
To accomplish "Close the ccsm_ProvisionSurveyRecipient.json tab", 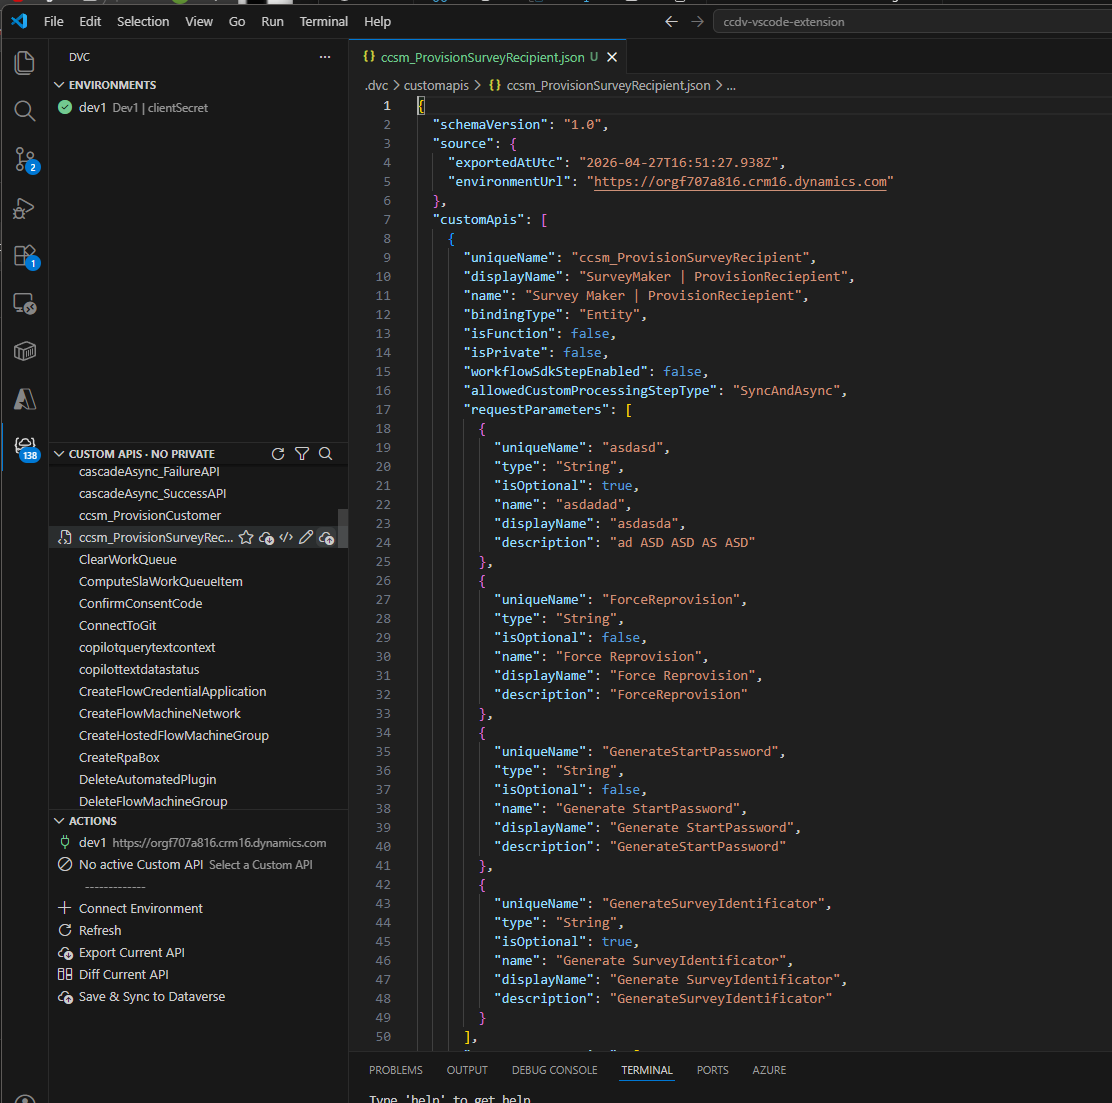I will click(x=612, y=57).
